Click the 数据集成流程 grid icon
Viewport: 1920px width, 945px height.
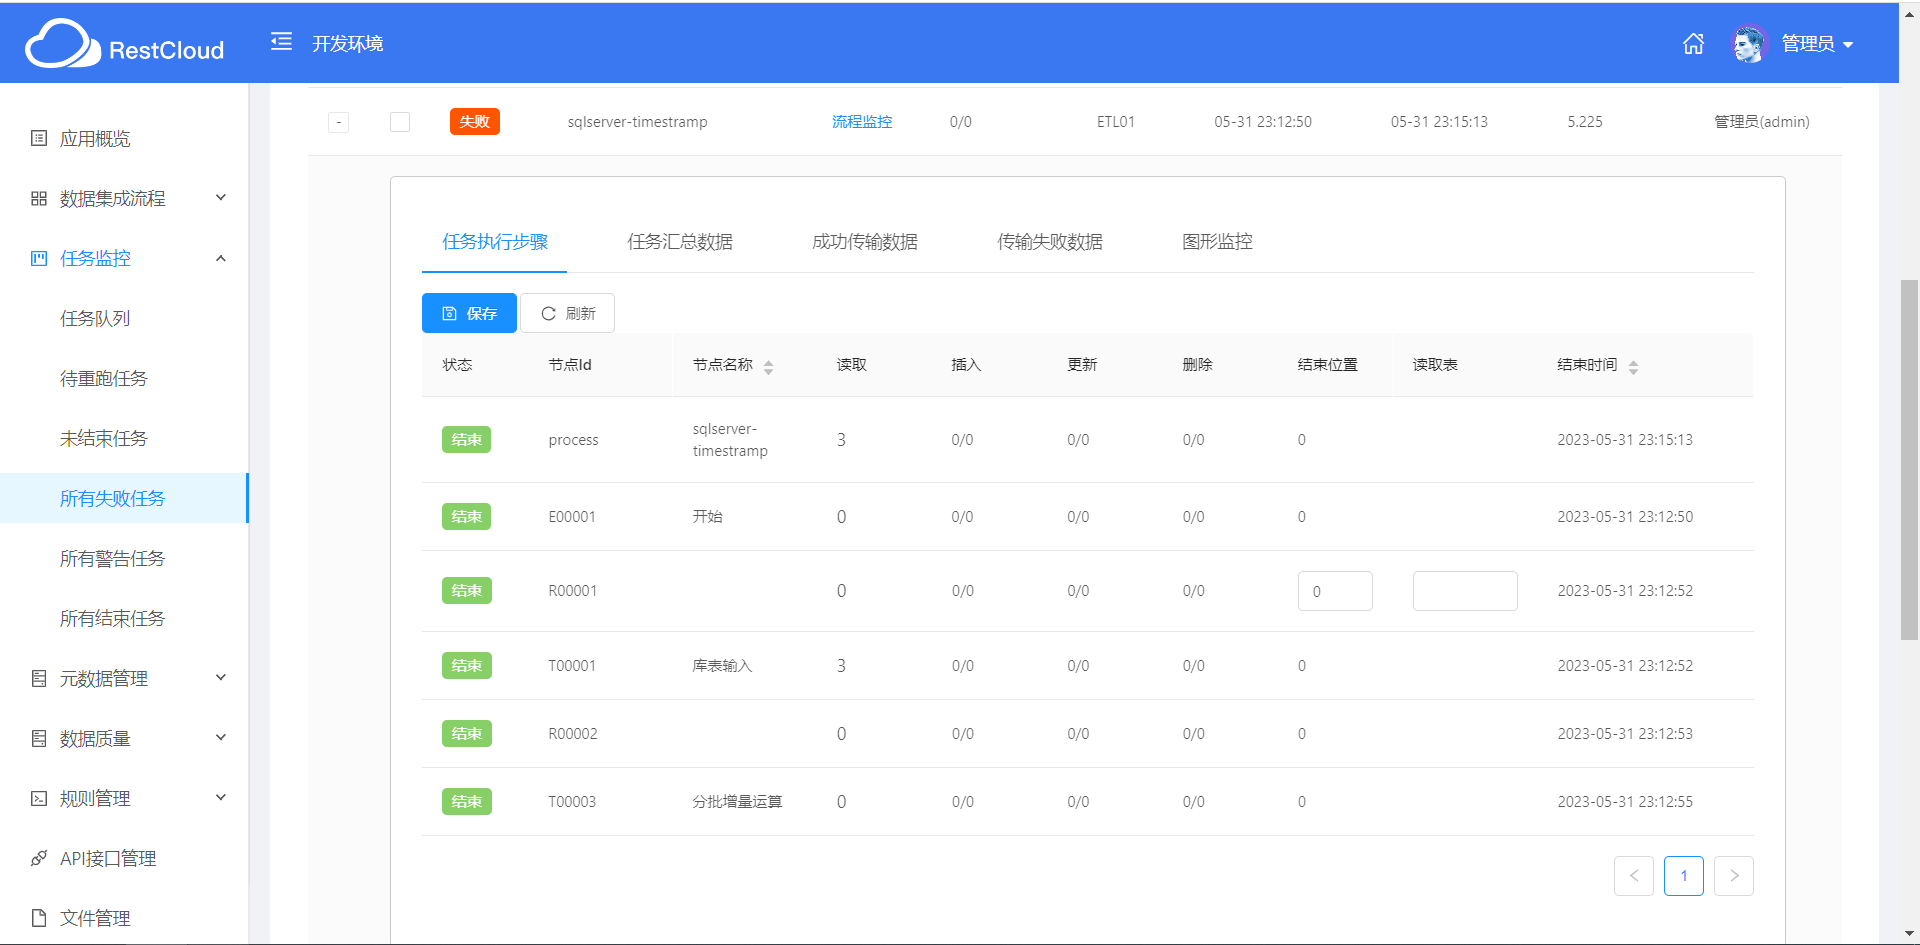[39, 198]
